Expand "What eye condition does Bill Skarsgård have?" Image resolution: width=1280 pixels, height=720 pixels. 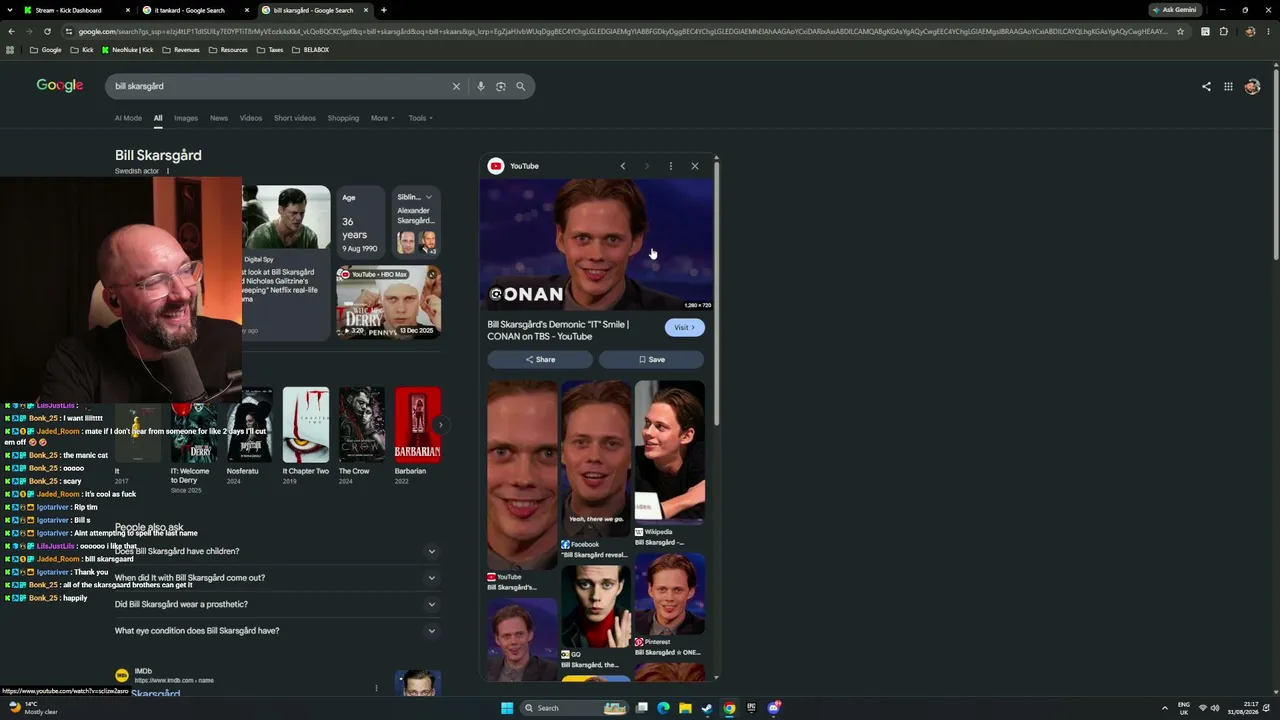[277, 631]
